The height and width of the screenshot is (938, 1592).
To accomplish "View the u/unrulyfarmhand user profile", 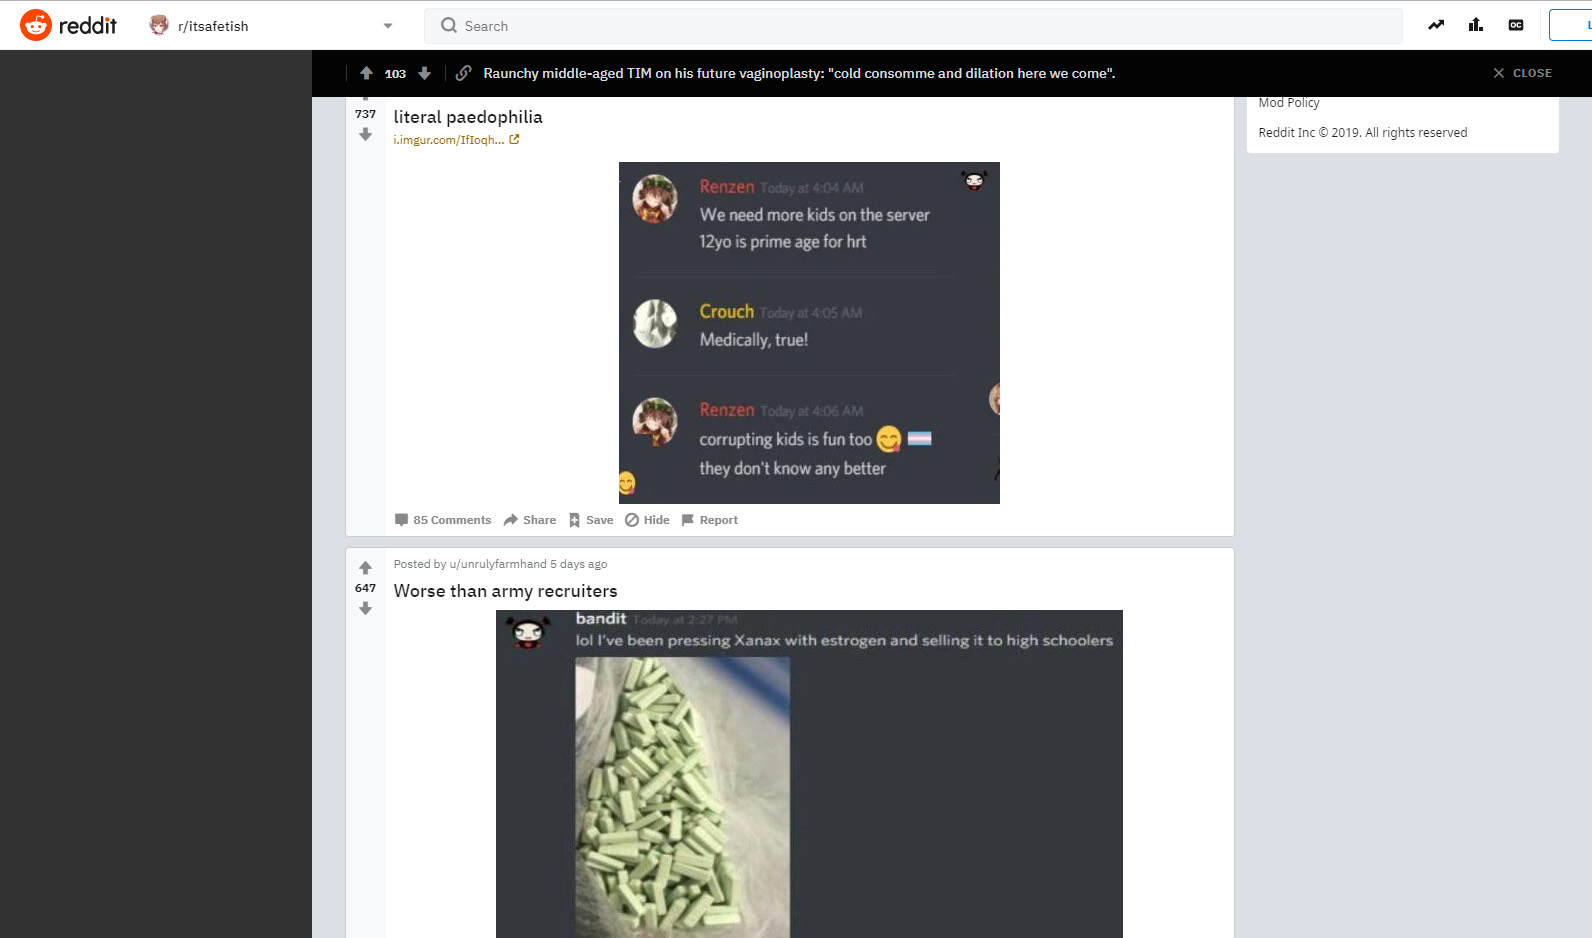I will 498,564.
